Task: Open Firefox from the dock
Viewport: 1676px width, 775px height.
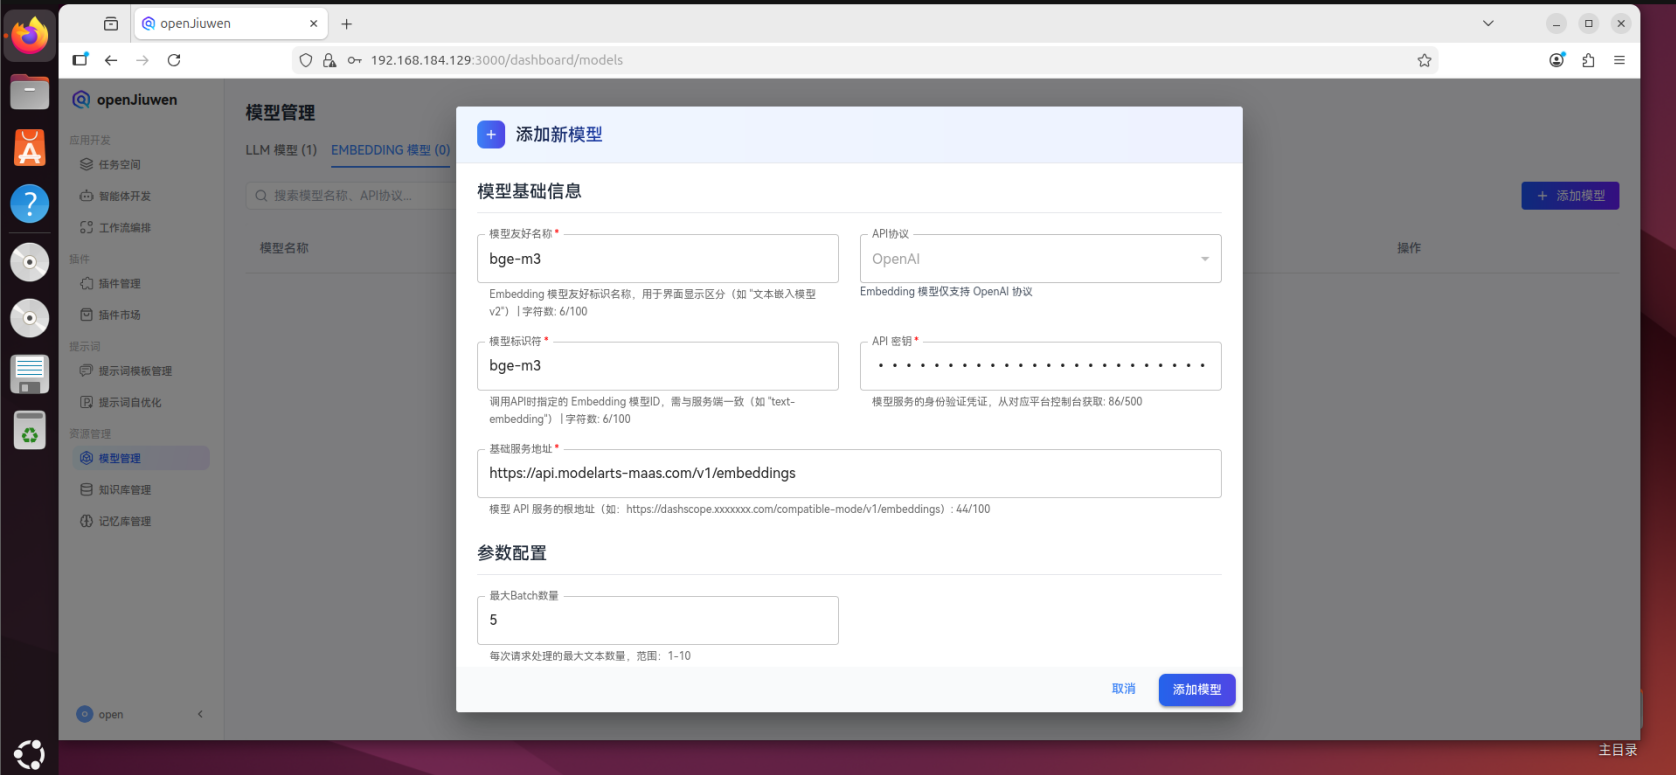Action: click(x=29, y=37)
